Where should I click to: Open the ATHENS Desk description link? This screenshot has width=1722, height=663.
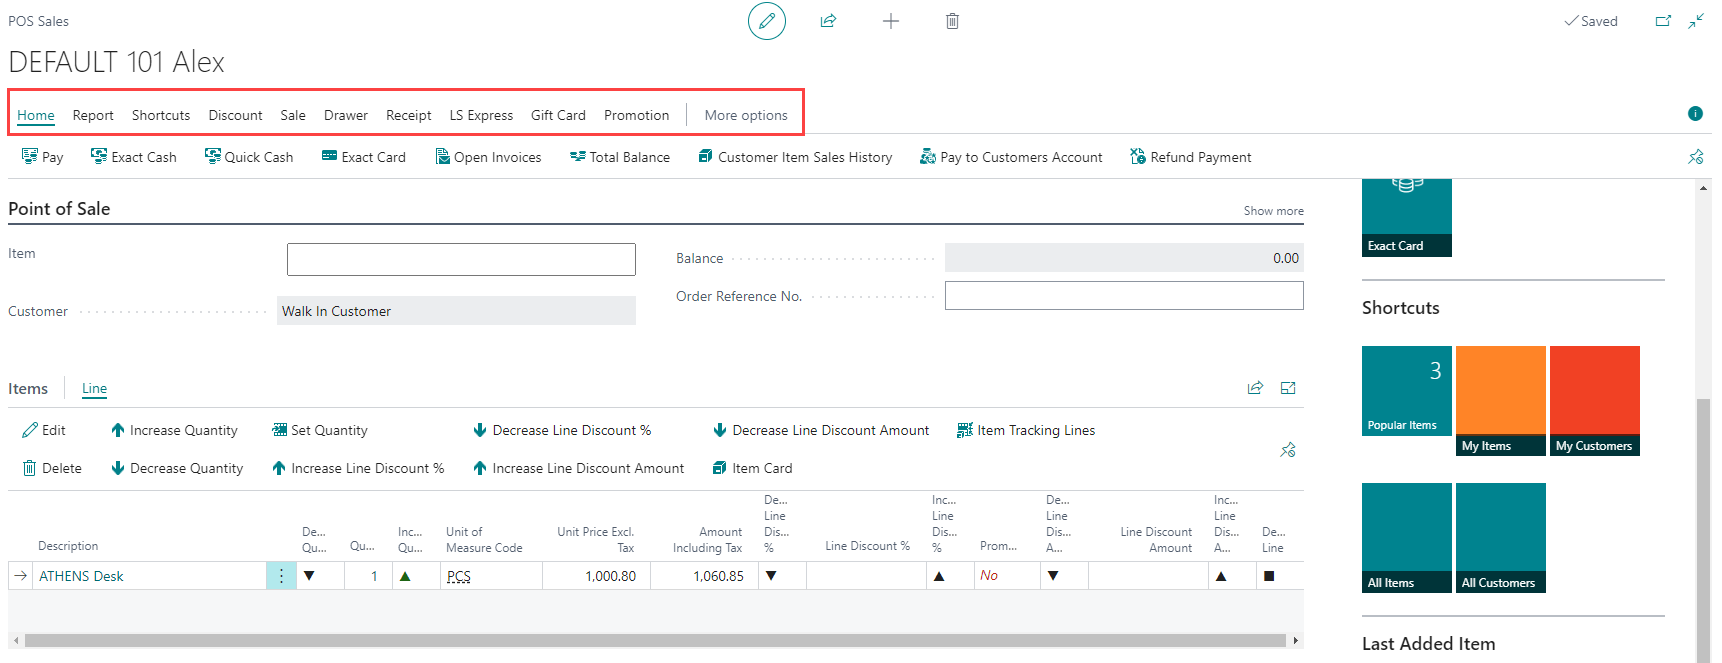tap(81, 576)
